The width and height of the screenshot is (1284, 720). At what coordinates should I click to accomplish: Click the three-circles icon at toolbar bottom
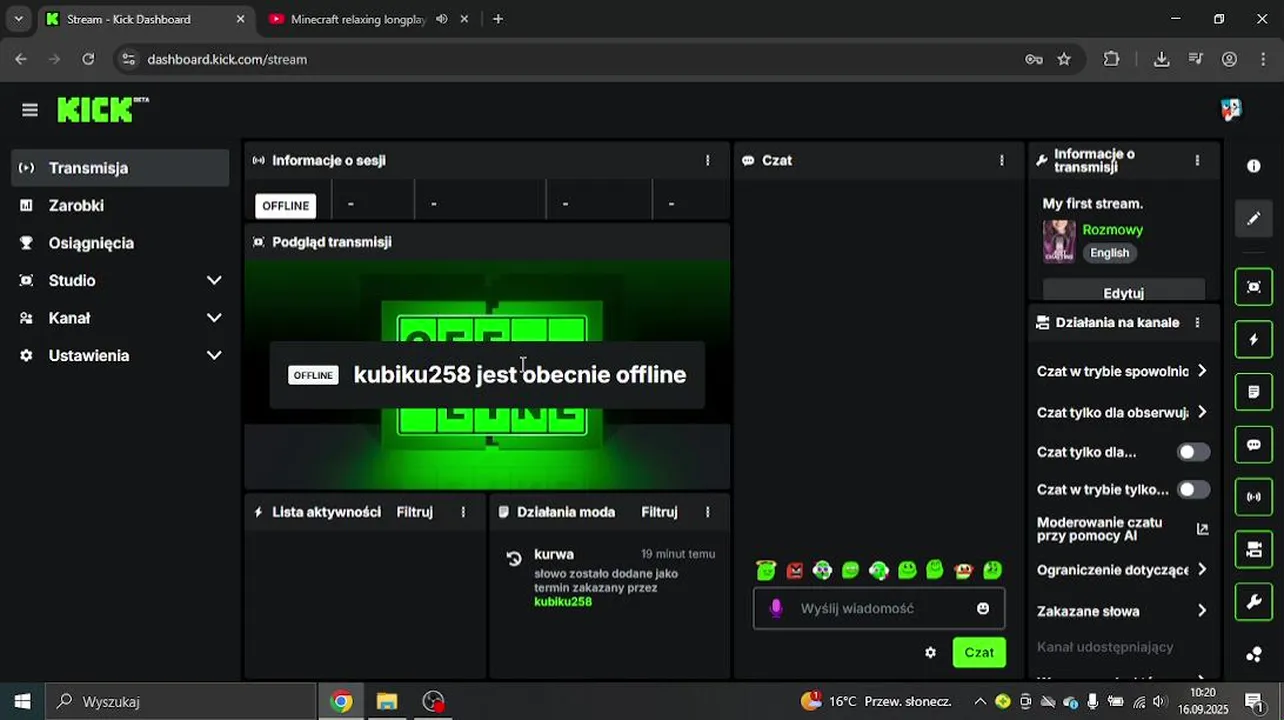coord(1254,655)
